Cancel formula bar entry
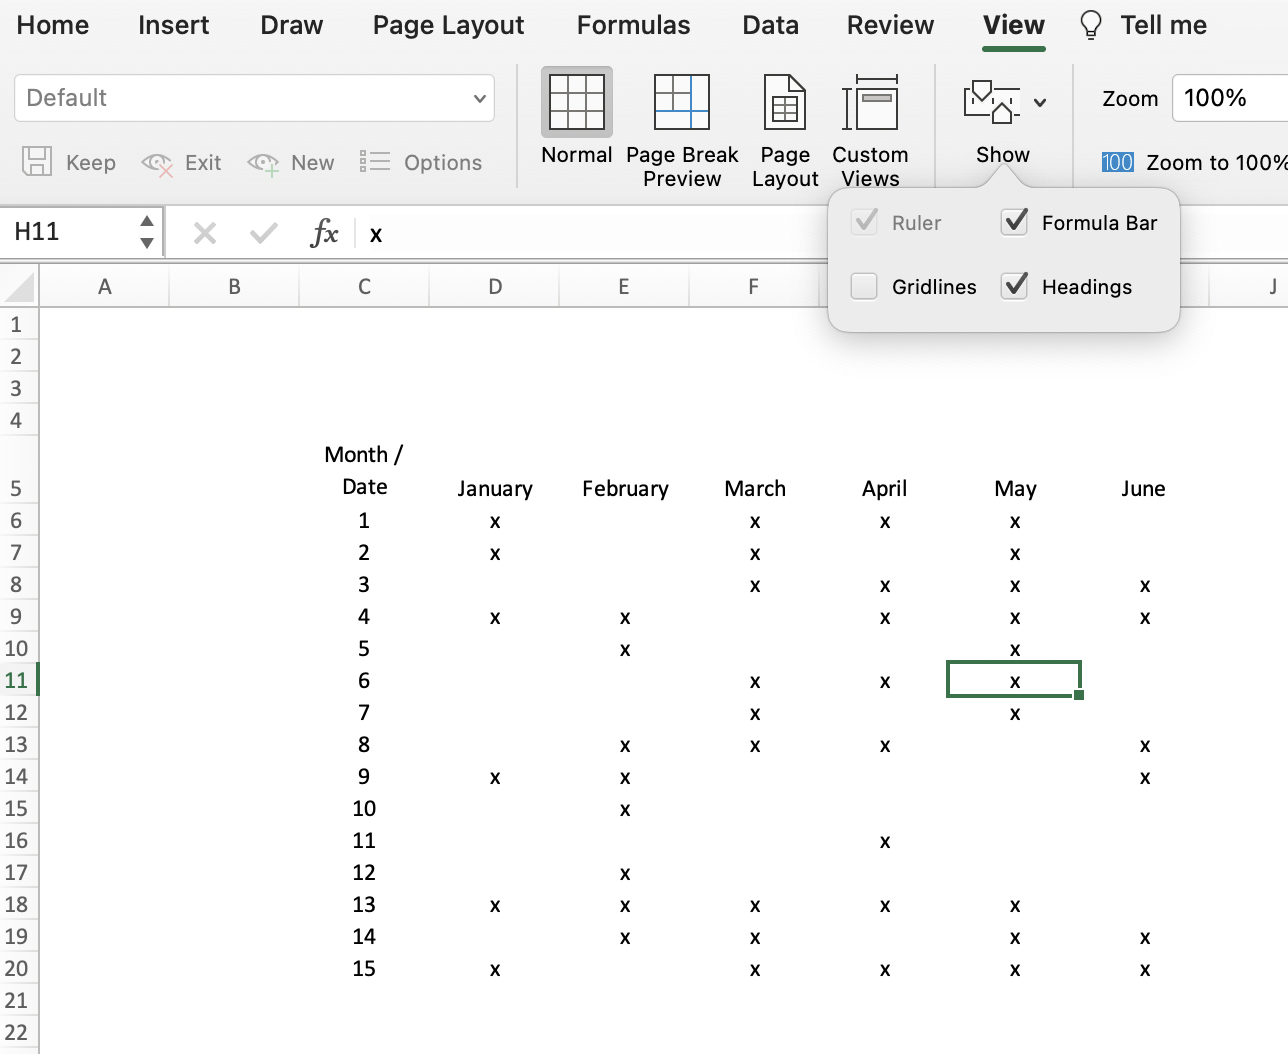This screenshot has height=1054, width=1288. click(205, 233)
